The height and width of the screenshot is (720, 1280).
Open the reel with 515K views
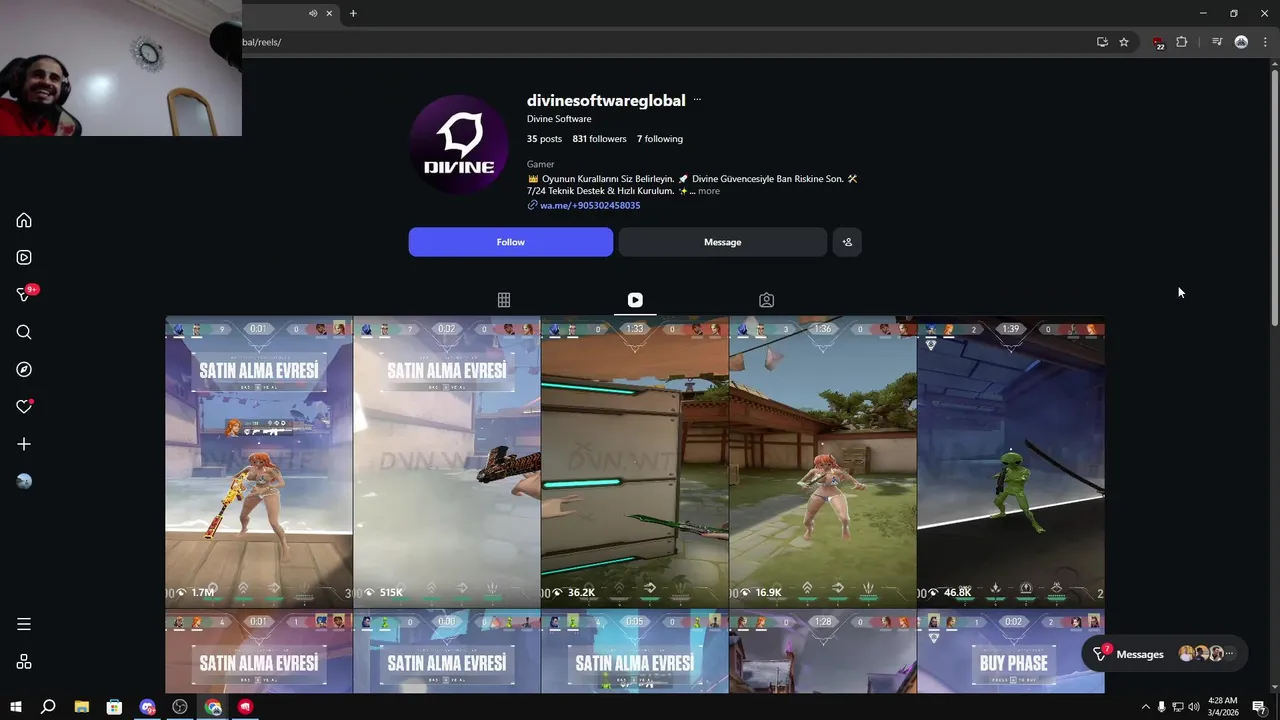pos(447,462)
